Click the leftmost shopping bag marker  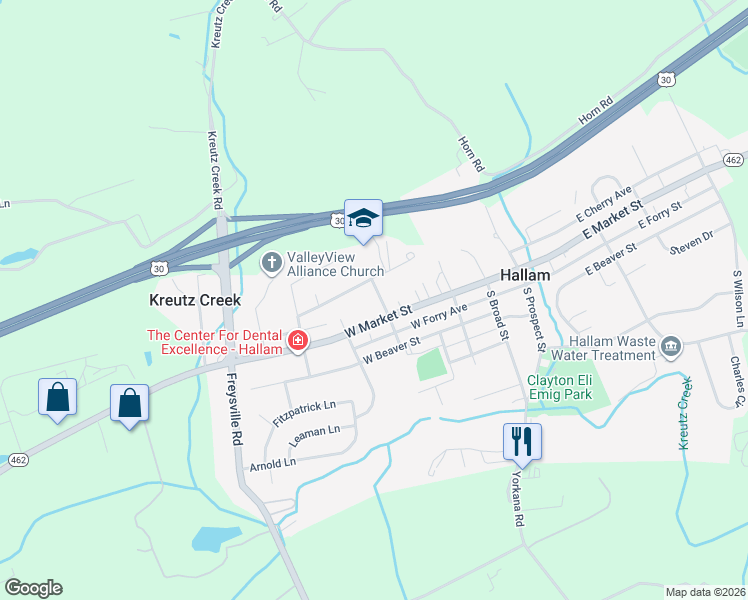(57, 398)
